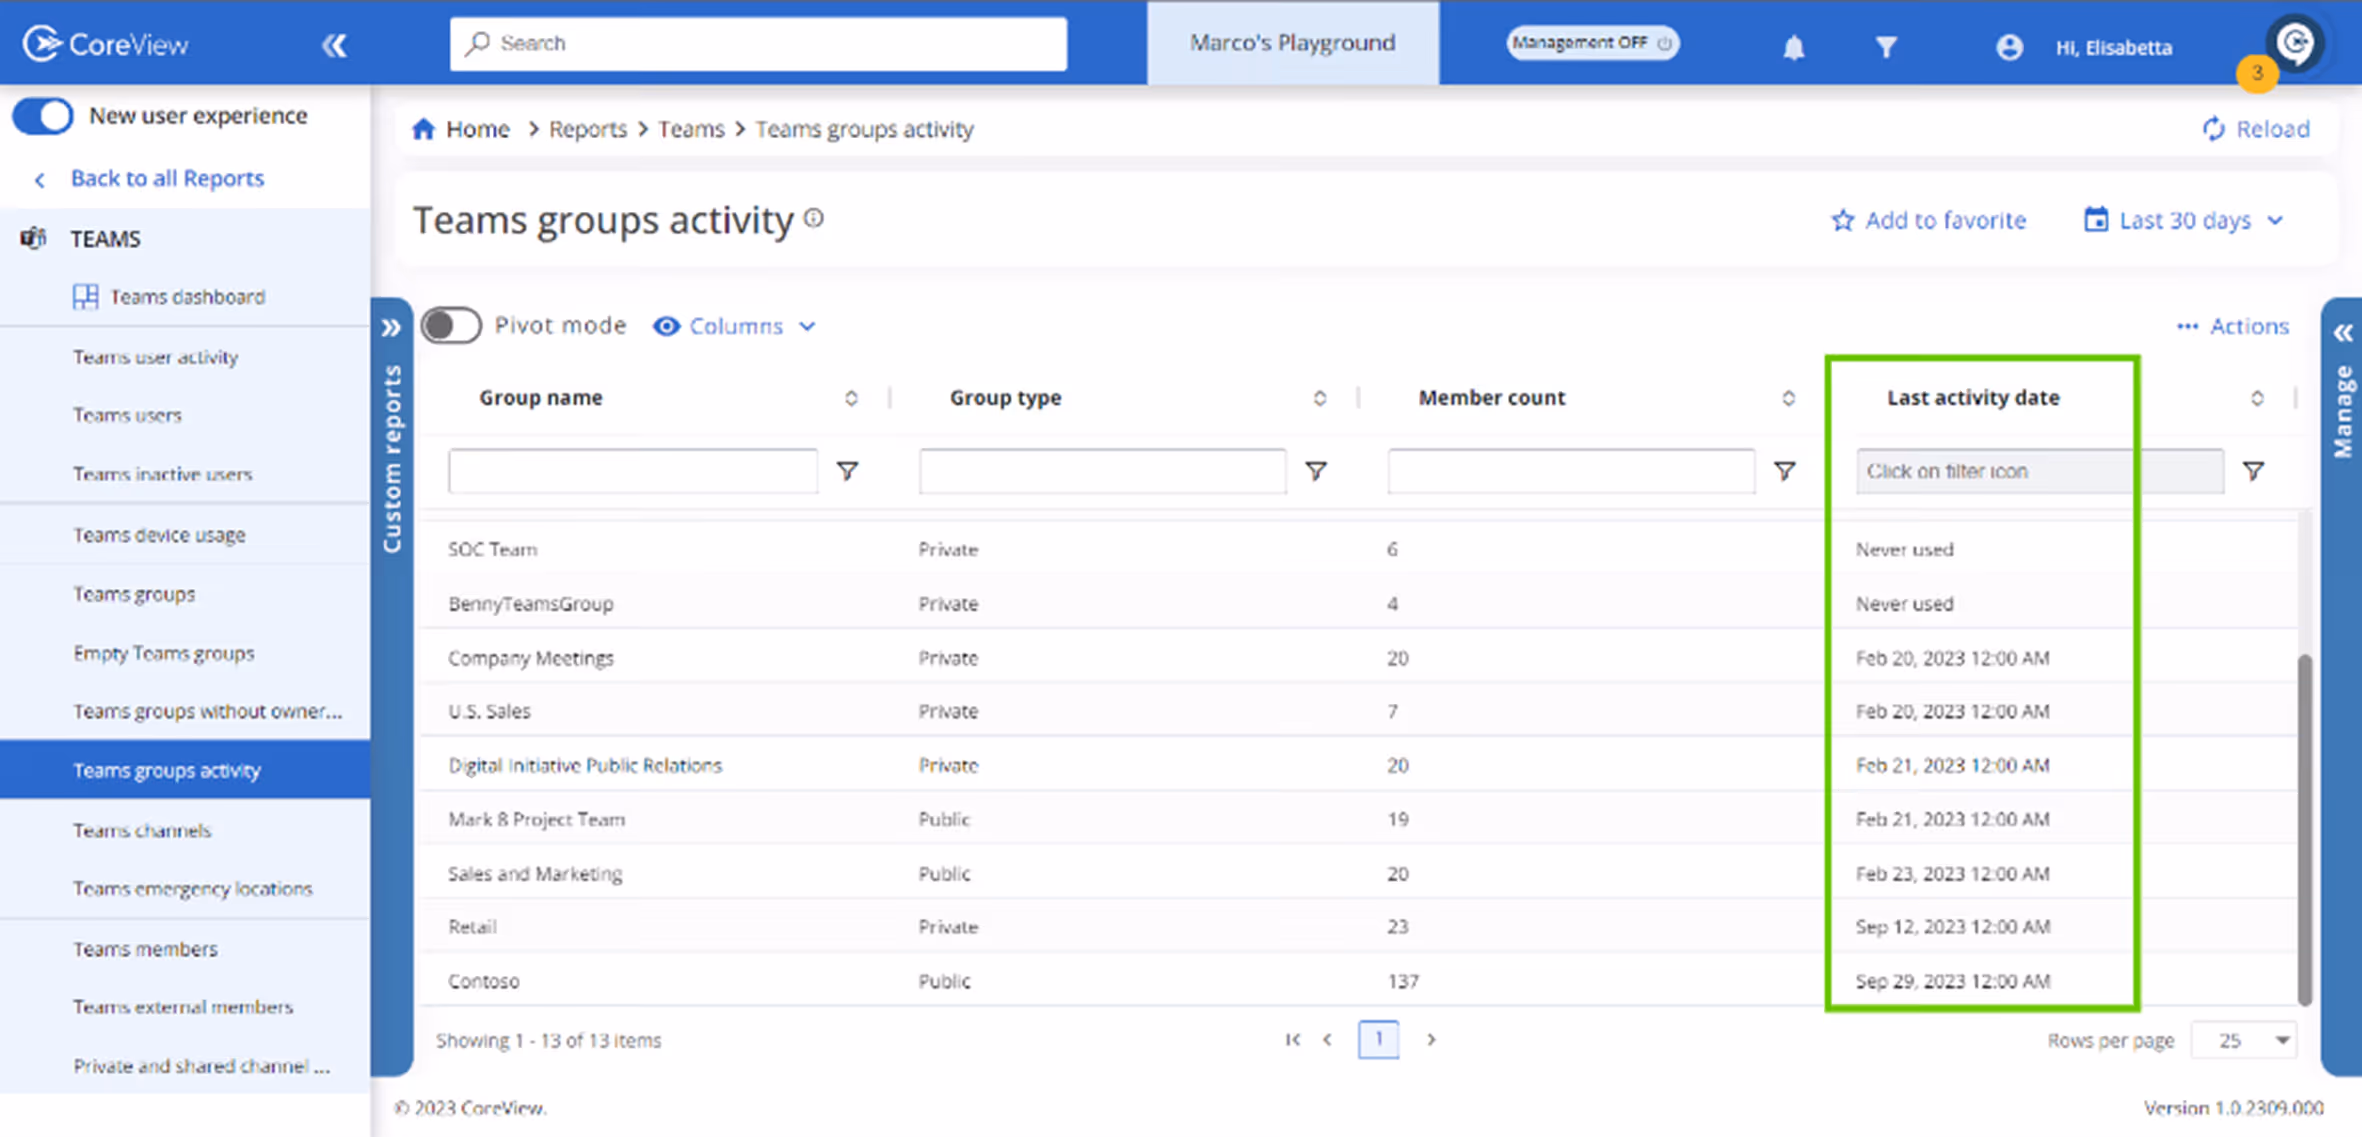Screen dimensions: 2362x1137
Task: Click the user profile icon
Action: click(2009, 46)
